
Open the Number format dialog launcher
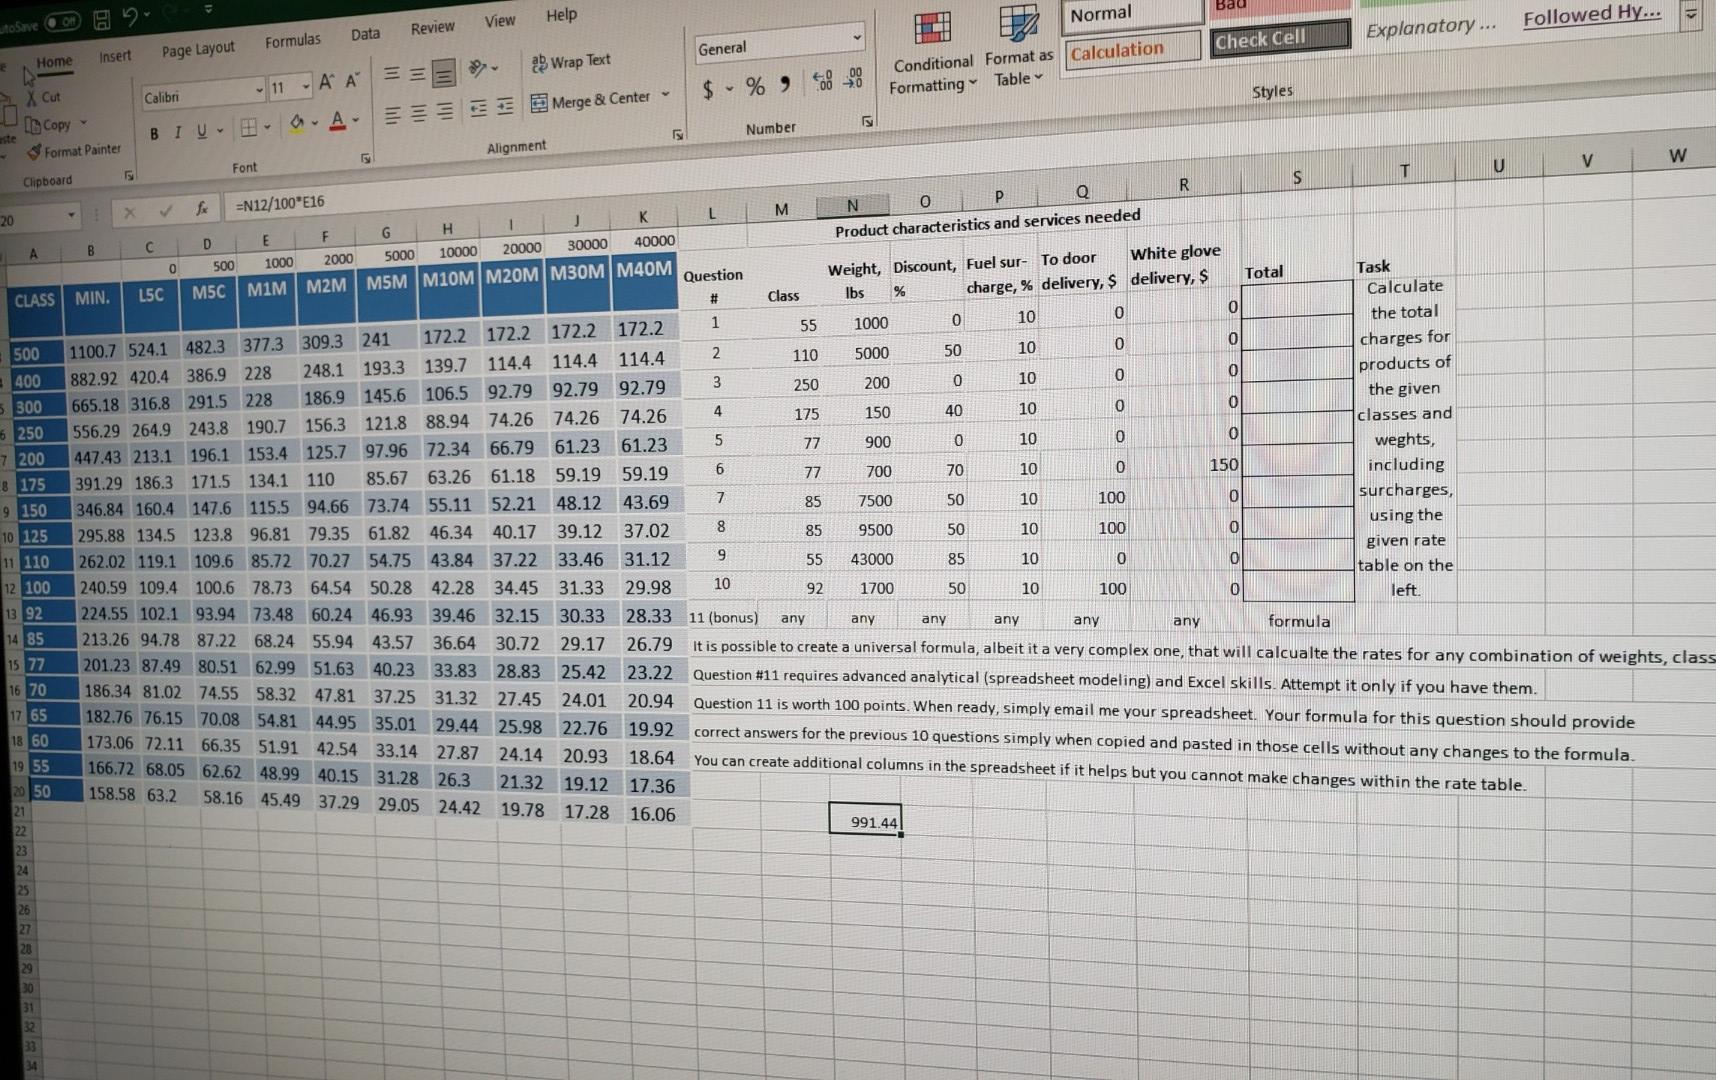click(867, 121)
